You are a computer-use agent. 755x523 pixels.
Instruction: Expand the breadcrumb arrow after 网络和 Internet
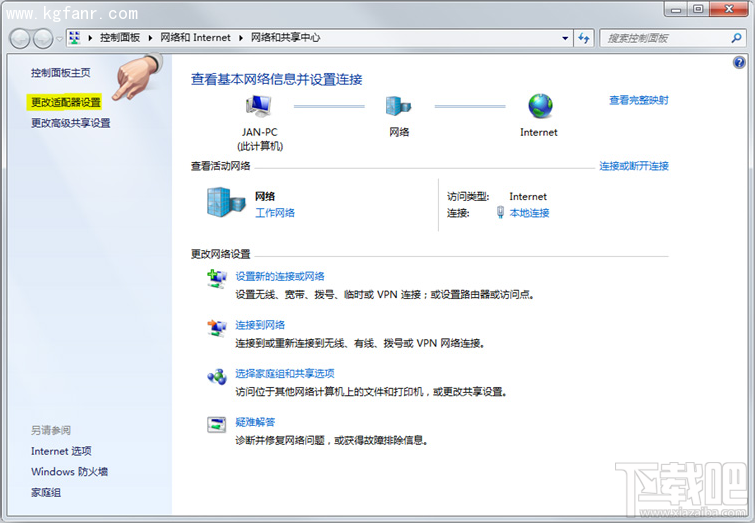pyautogui.click(x=241, y=38)
